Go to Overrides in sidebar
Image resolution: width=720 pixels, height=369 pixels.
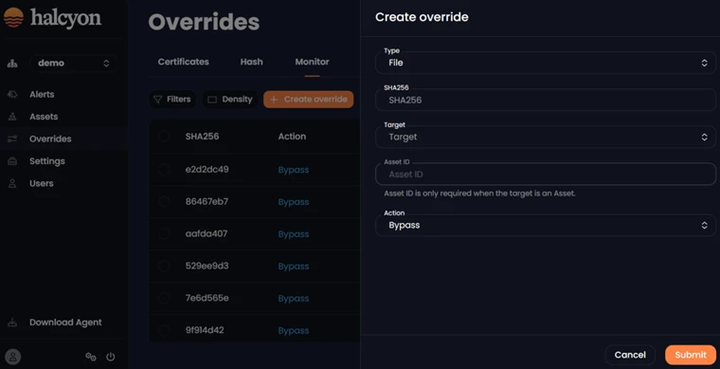tap(51, 139)
